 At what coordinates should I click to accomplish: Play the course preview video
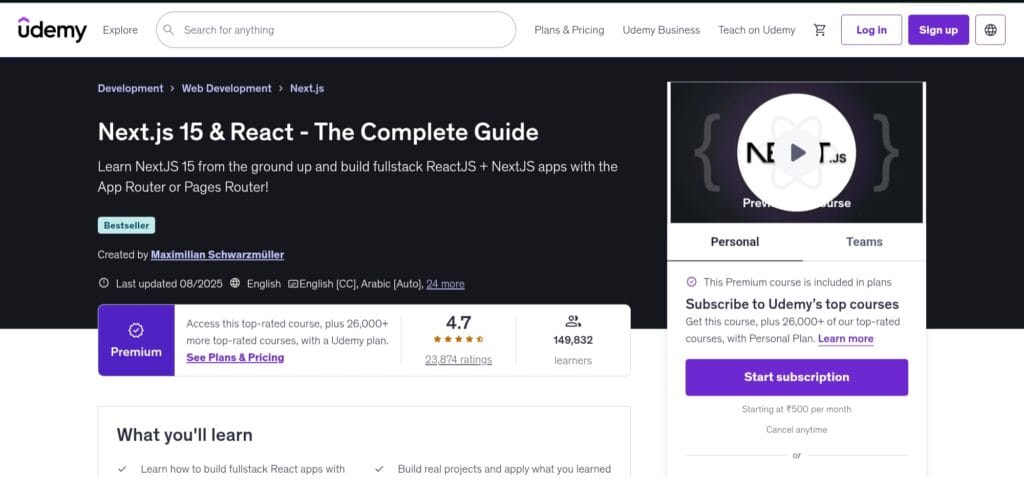797,152
